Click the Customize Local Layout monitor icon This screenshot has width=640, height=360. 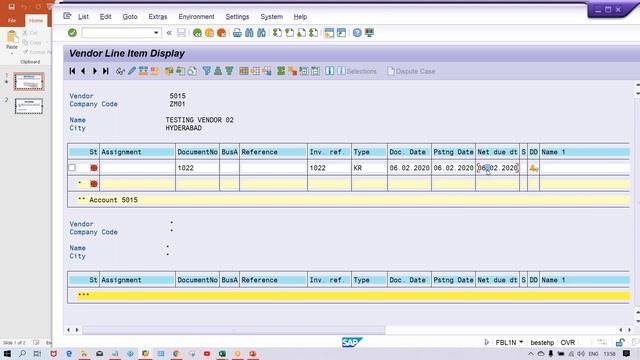point(369,33)
